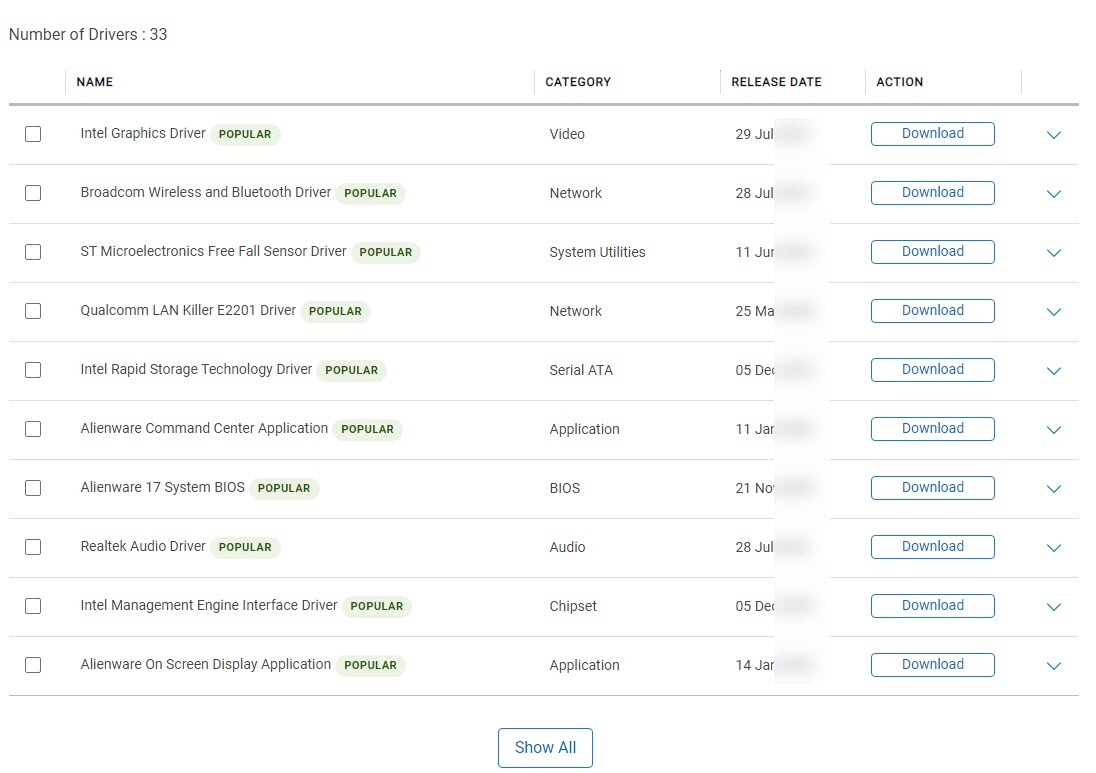The image size is (1096, 773).
Task: Select the Realtek Audio Driver checkbox
Action: (x=33, y=547)
